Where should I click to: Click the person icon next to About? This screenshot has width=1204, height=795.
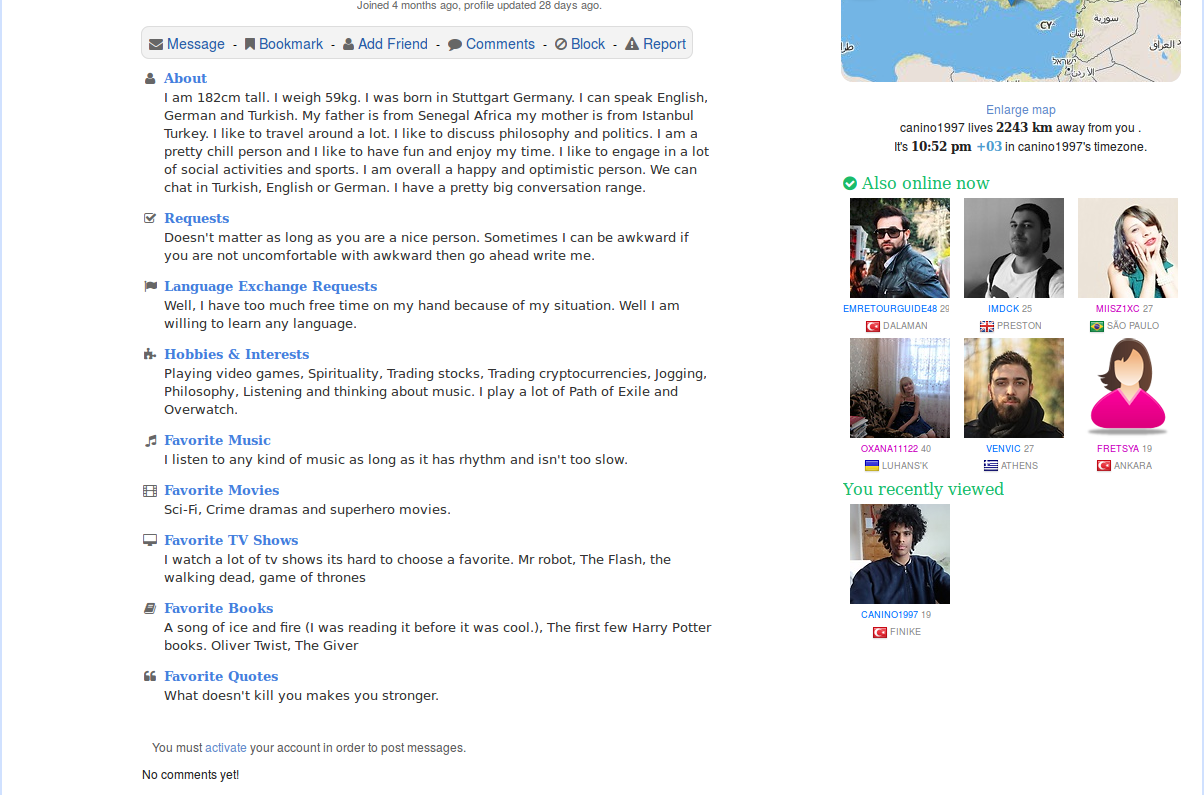click(x=150, y=78)
